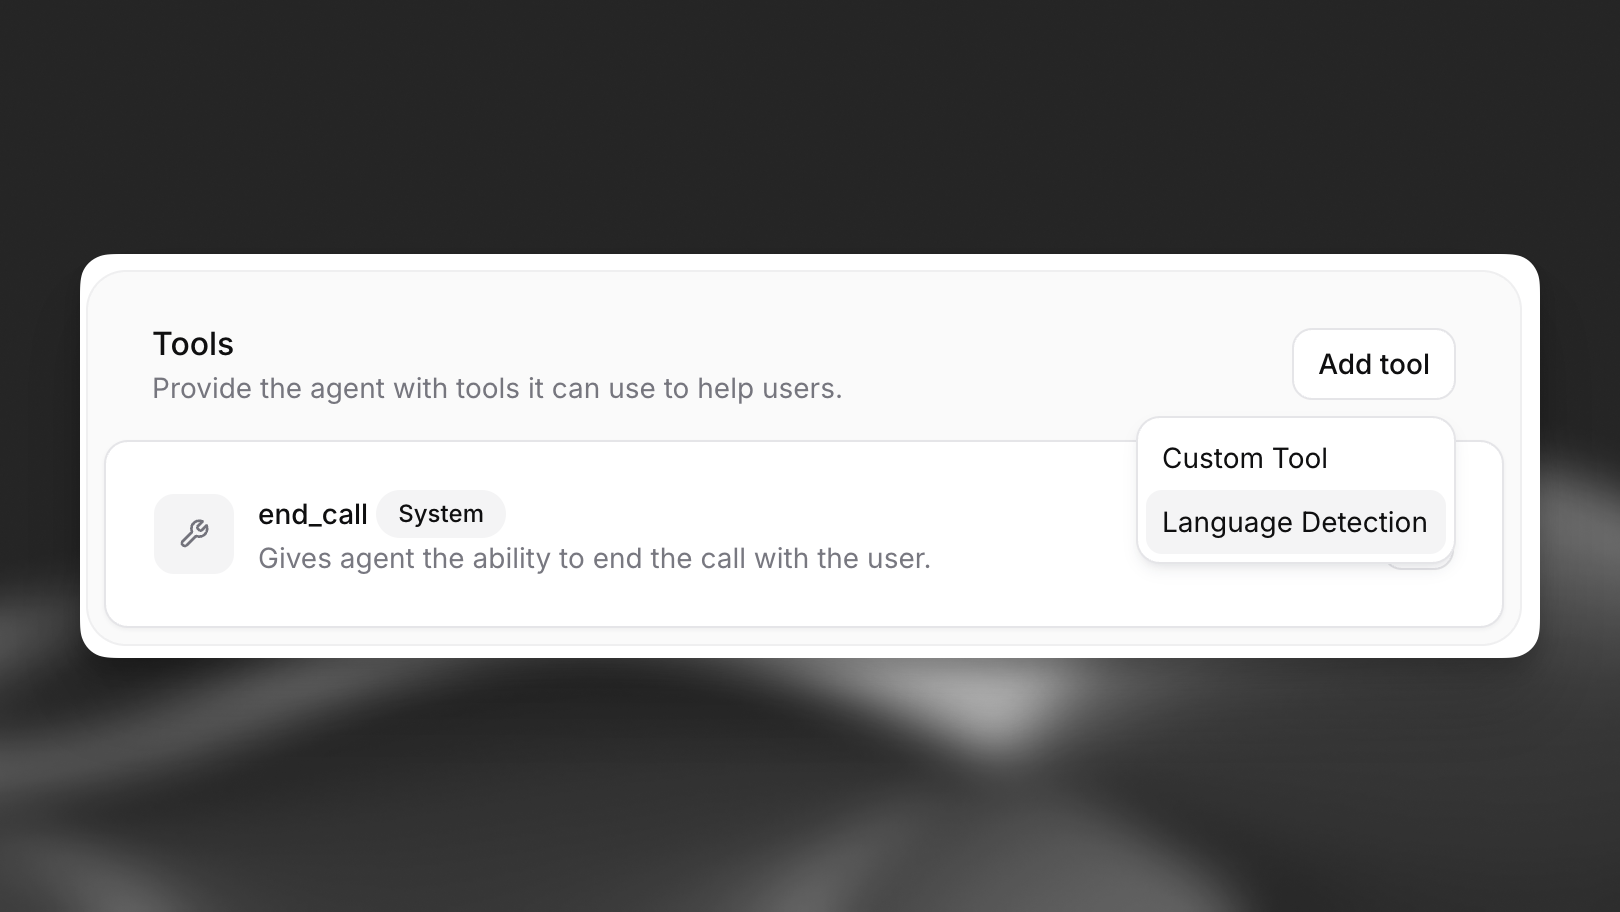
Task: Toggle the highlighted Language Detection option
Action: tap(1294, 522)
